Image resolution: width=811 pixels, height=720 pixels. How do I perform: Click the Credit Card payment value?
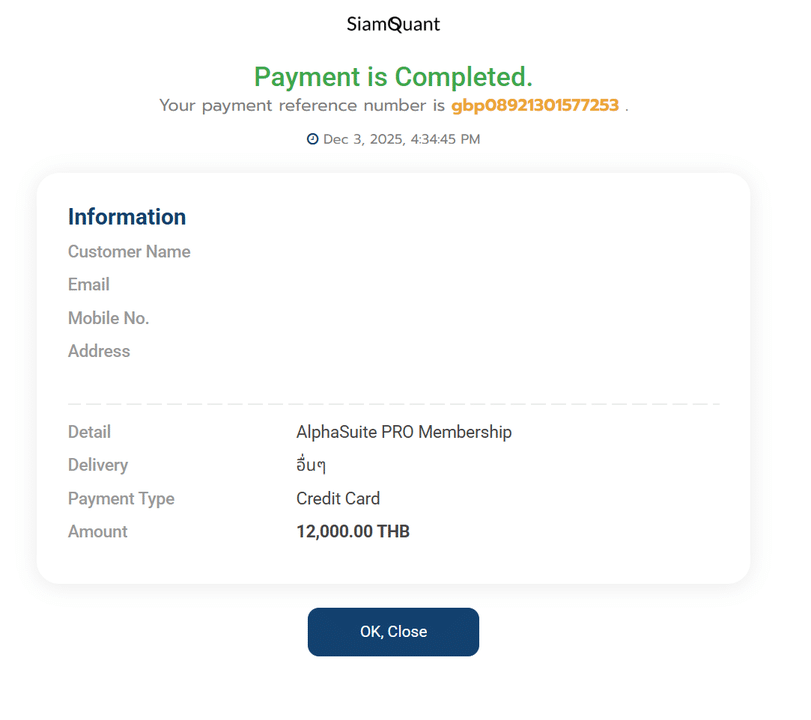[338, 499]
